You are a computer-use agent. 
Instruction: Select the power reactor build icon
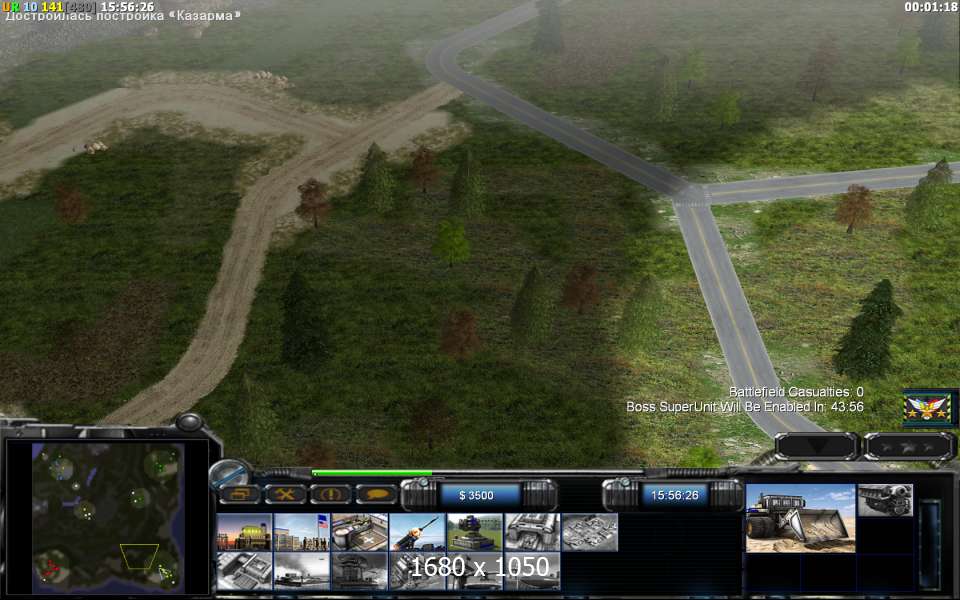[x=244, y=532]
